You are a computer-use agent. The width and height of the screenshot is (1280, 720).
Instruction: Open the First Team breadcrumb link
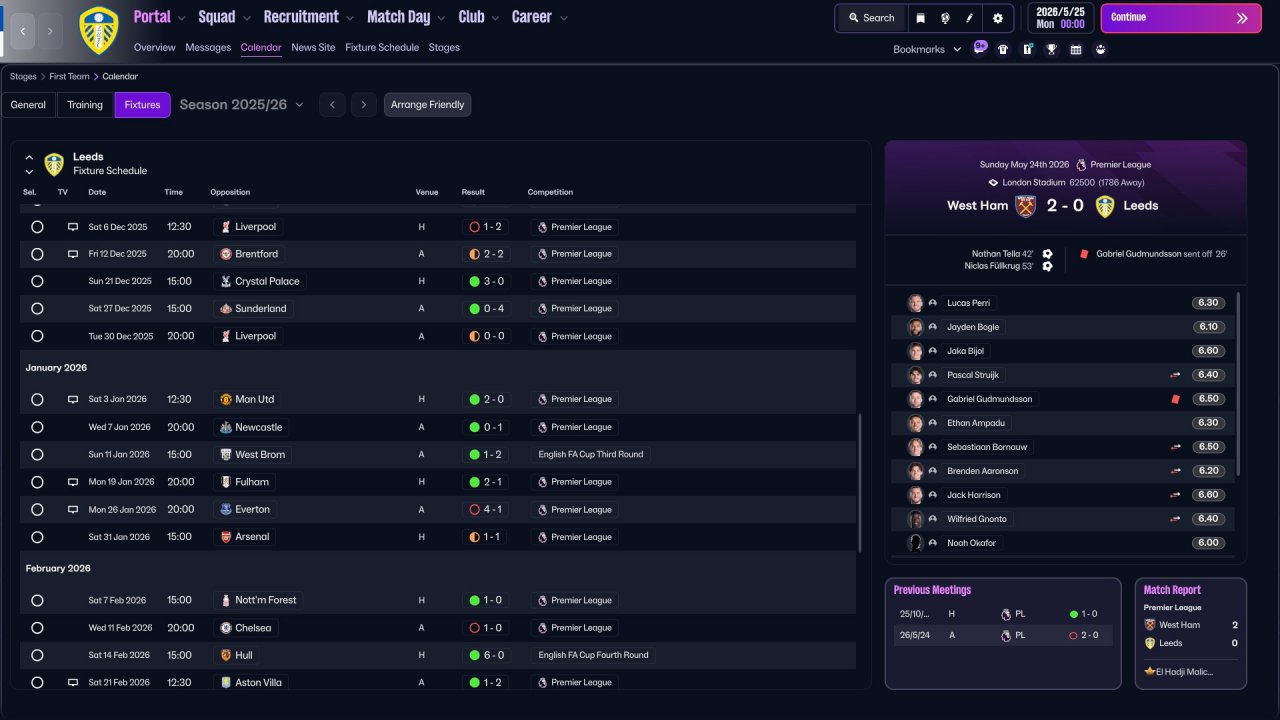point(69,76)
